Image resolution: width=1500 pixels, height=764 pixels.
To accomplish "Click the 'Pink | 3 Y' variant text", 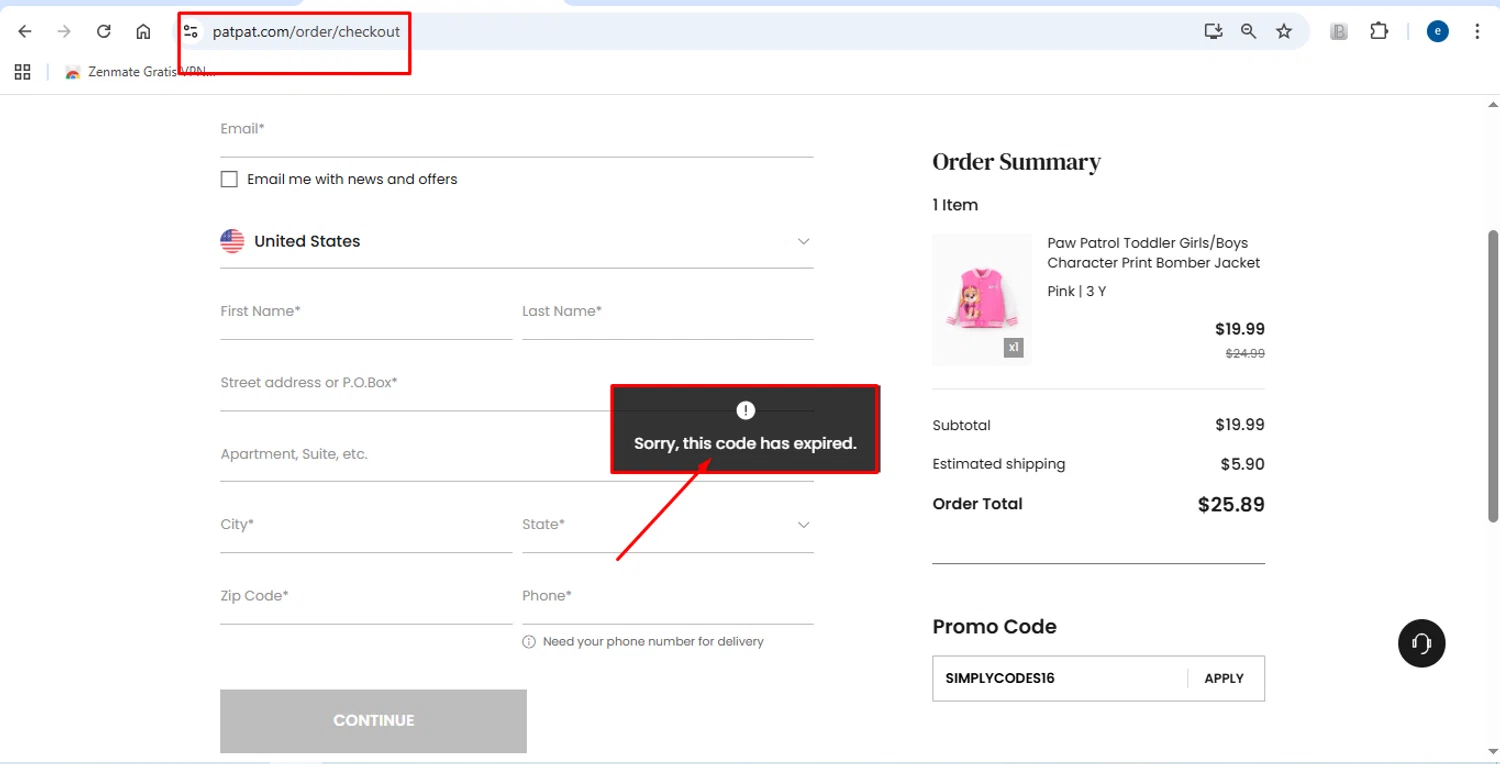I will point(1077,292).
